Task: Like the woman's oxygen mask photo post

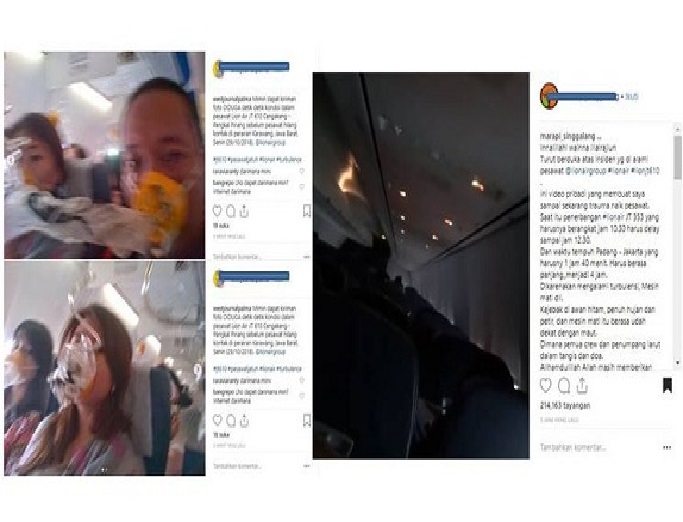Action: pyautogui.click(x=217, y=420)
